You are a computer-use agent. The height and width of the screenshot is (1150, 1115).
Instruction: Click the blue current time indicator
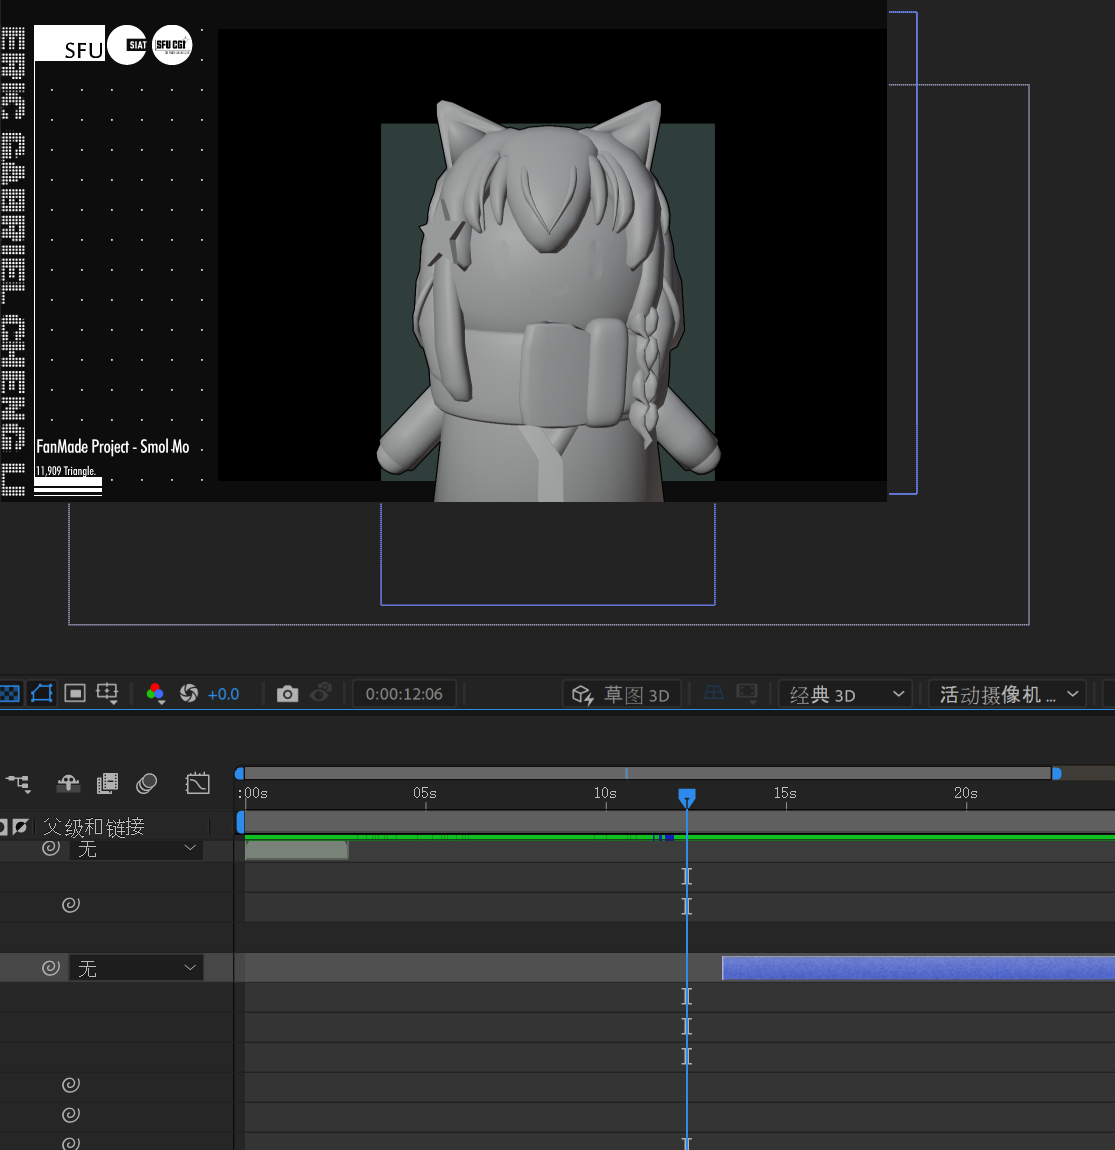[x=687, y=798]
